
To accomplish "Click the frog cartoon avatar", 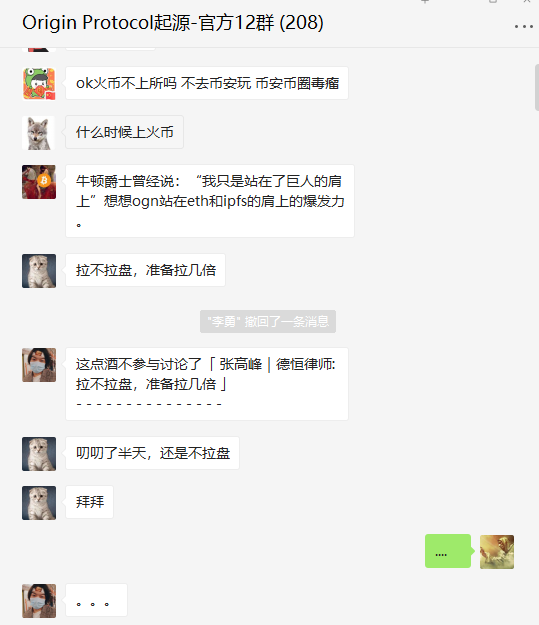I will tap(39, 83).
